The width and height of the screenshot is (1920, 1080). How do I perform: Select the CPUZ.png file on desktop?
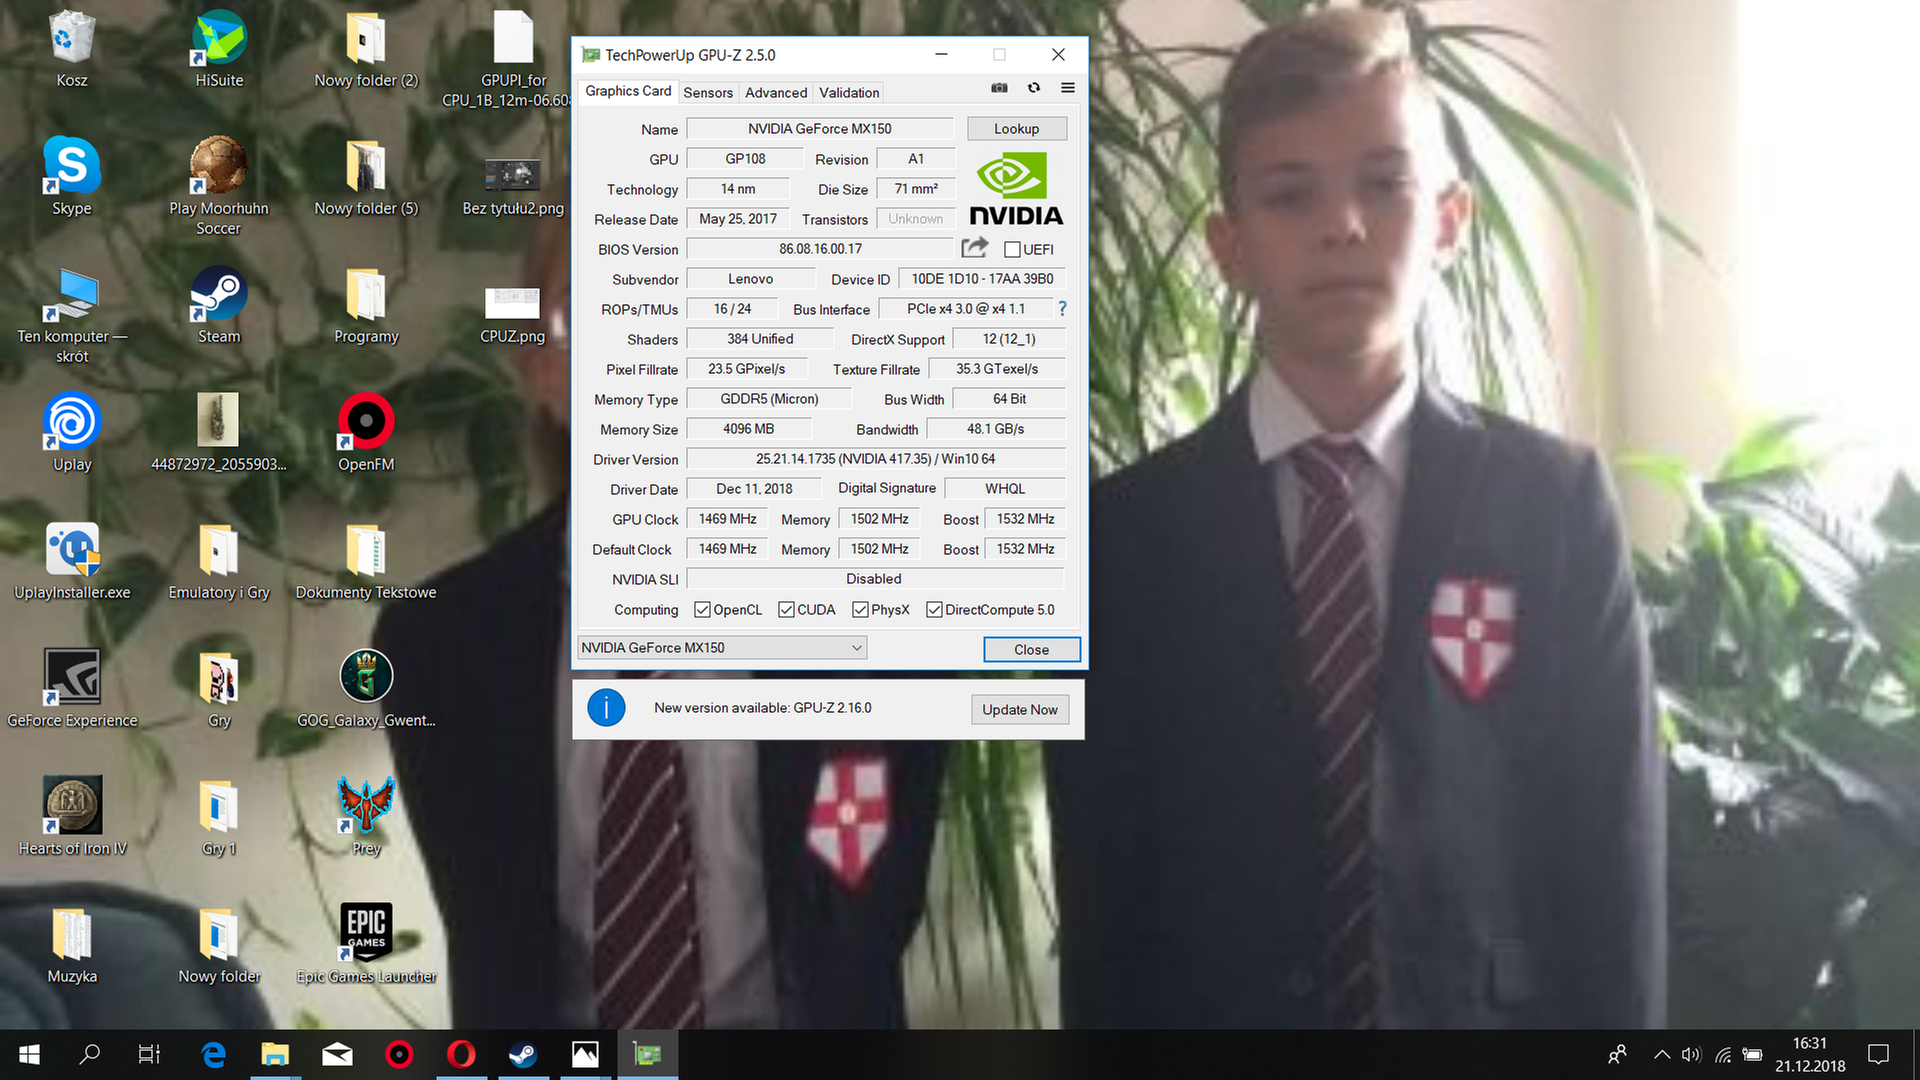(512, 313)
